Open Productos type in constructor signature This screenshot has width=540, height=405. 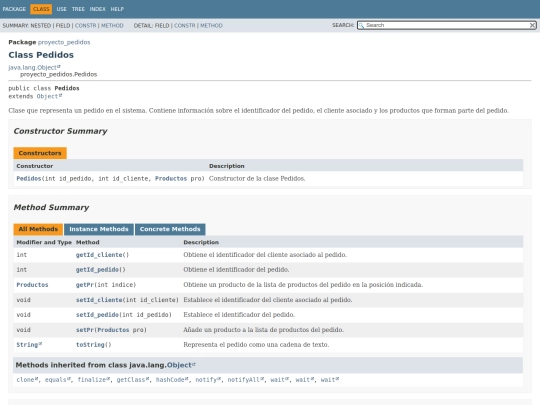tap(171, 178)
